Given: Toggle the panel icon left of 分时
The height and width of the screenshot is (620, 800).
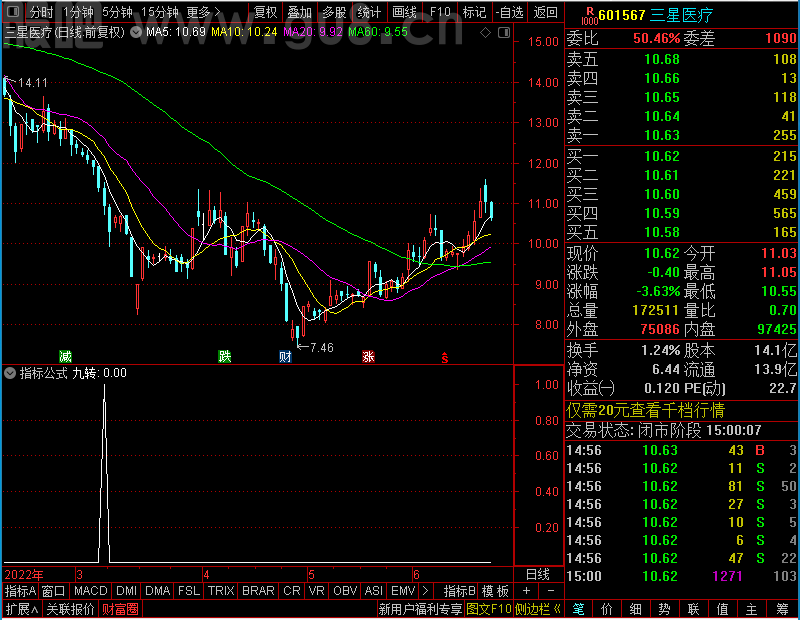Looking at the screenshot, I should (x=13, y=11).
